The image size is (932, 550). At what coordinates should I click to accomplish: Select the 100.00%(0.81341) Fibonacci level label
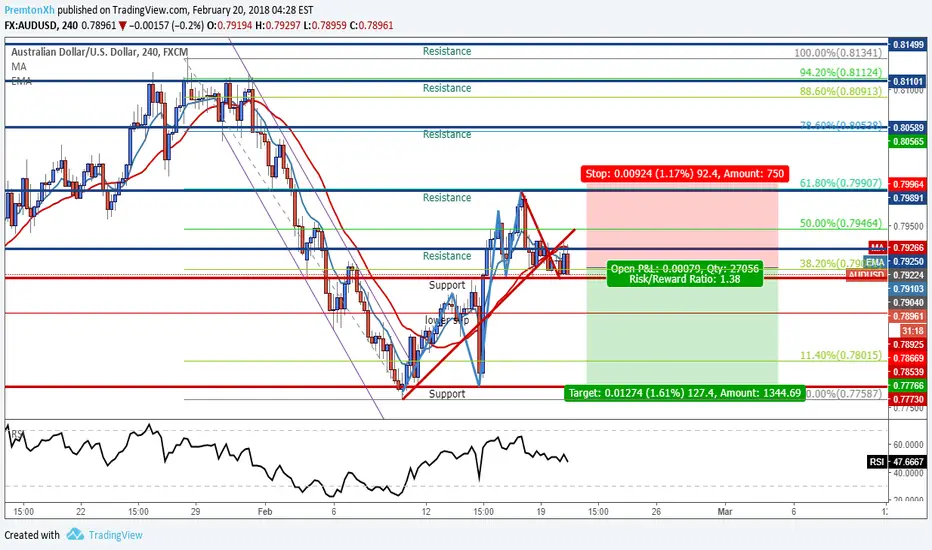[x=838, y=53]
